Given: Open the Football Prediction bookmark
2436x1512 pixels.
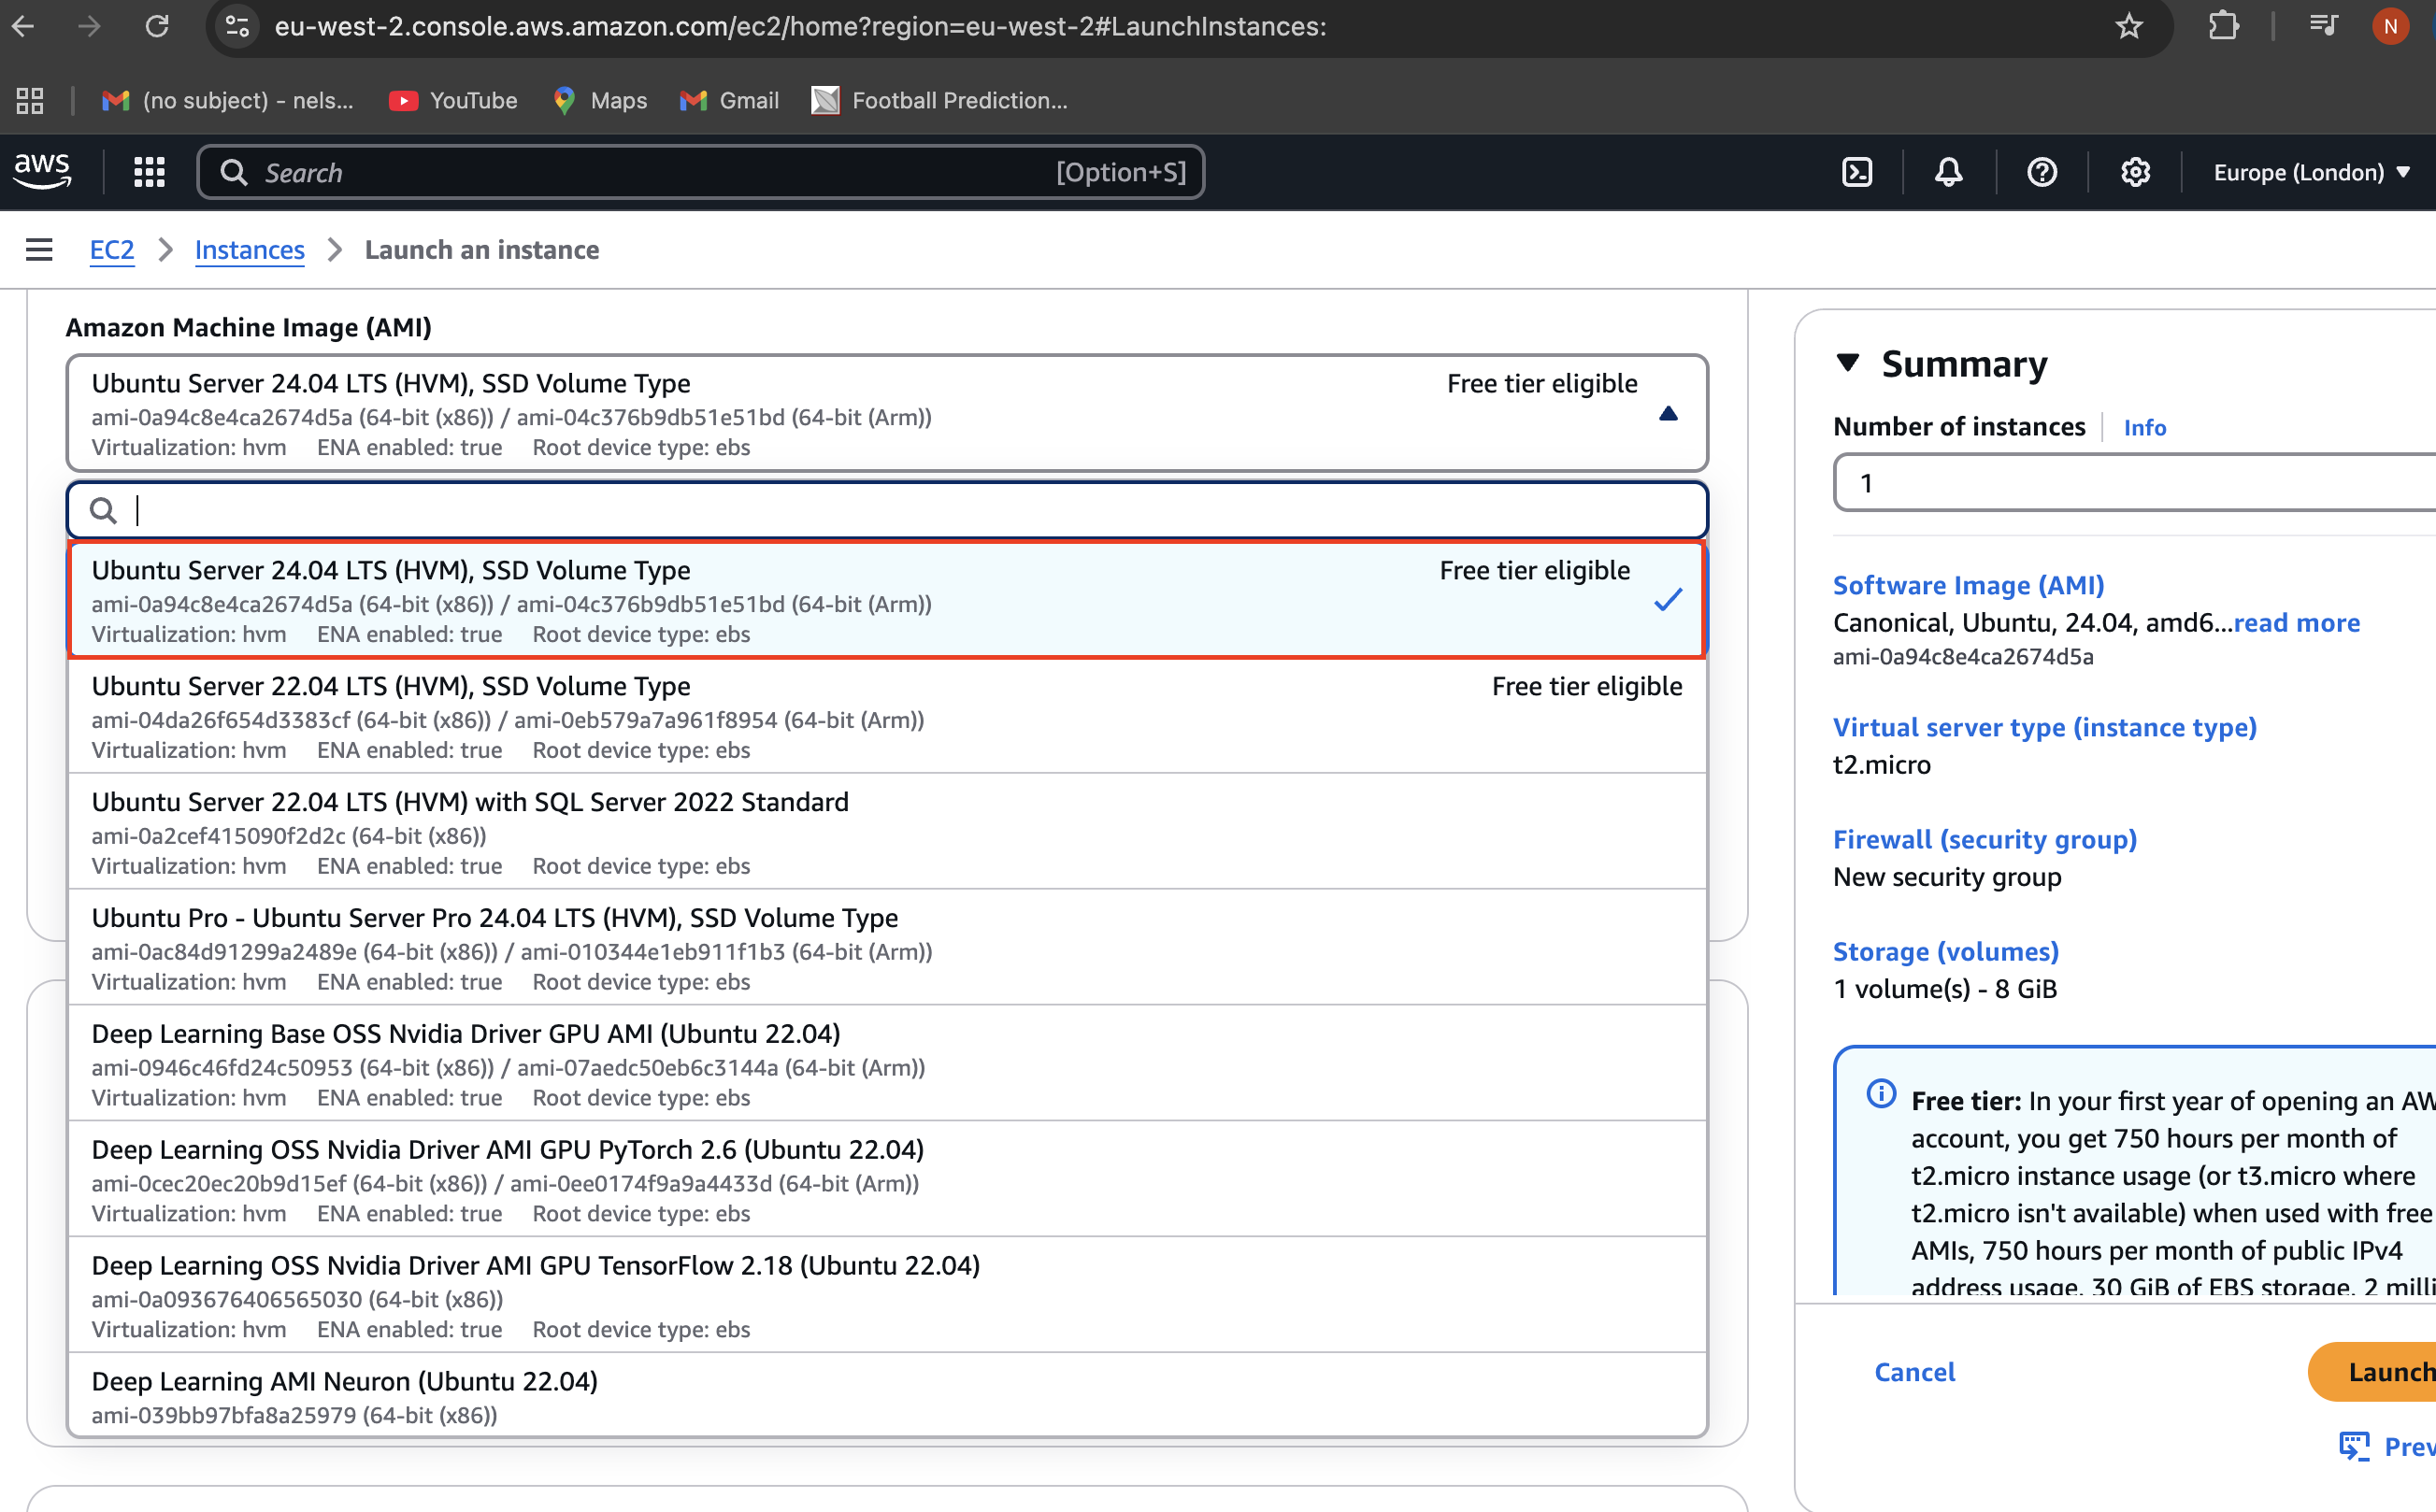Looking at the screenshot, I should 939,100.
